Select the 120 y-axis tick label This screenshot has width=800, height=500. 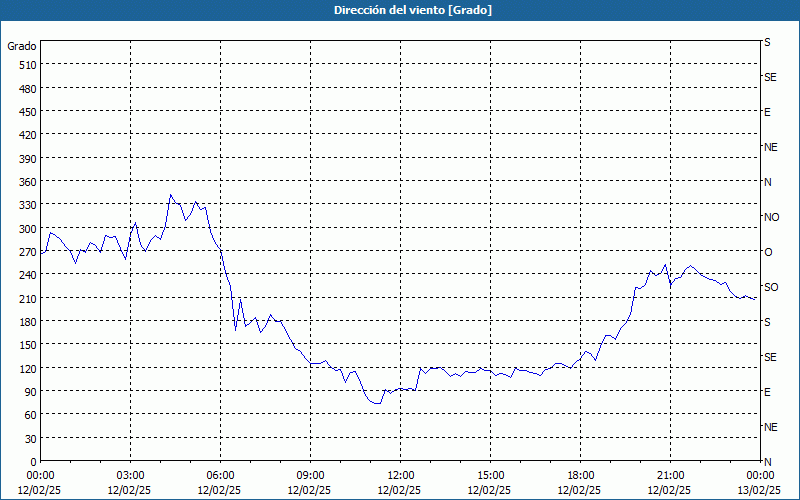coord(28,368)
